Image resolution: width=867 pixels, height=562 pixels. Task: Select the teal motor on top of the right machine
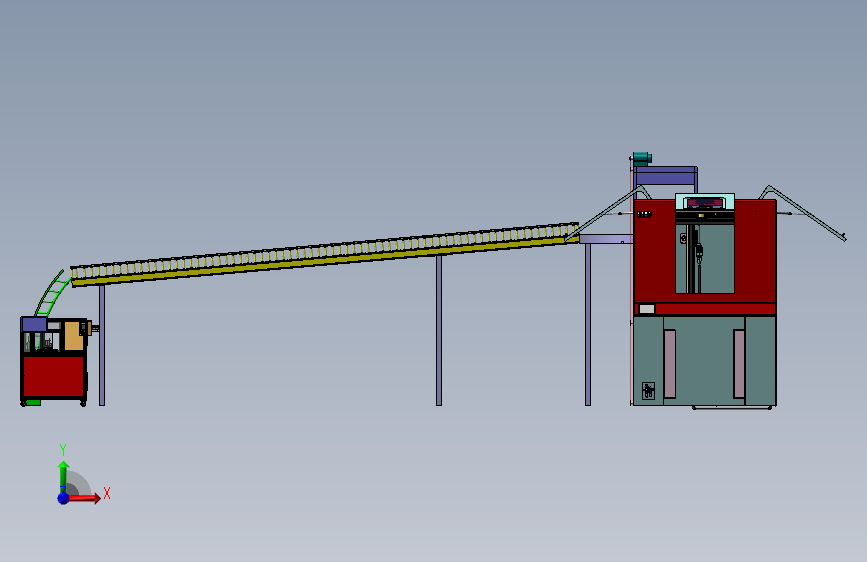coord(642,159)
